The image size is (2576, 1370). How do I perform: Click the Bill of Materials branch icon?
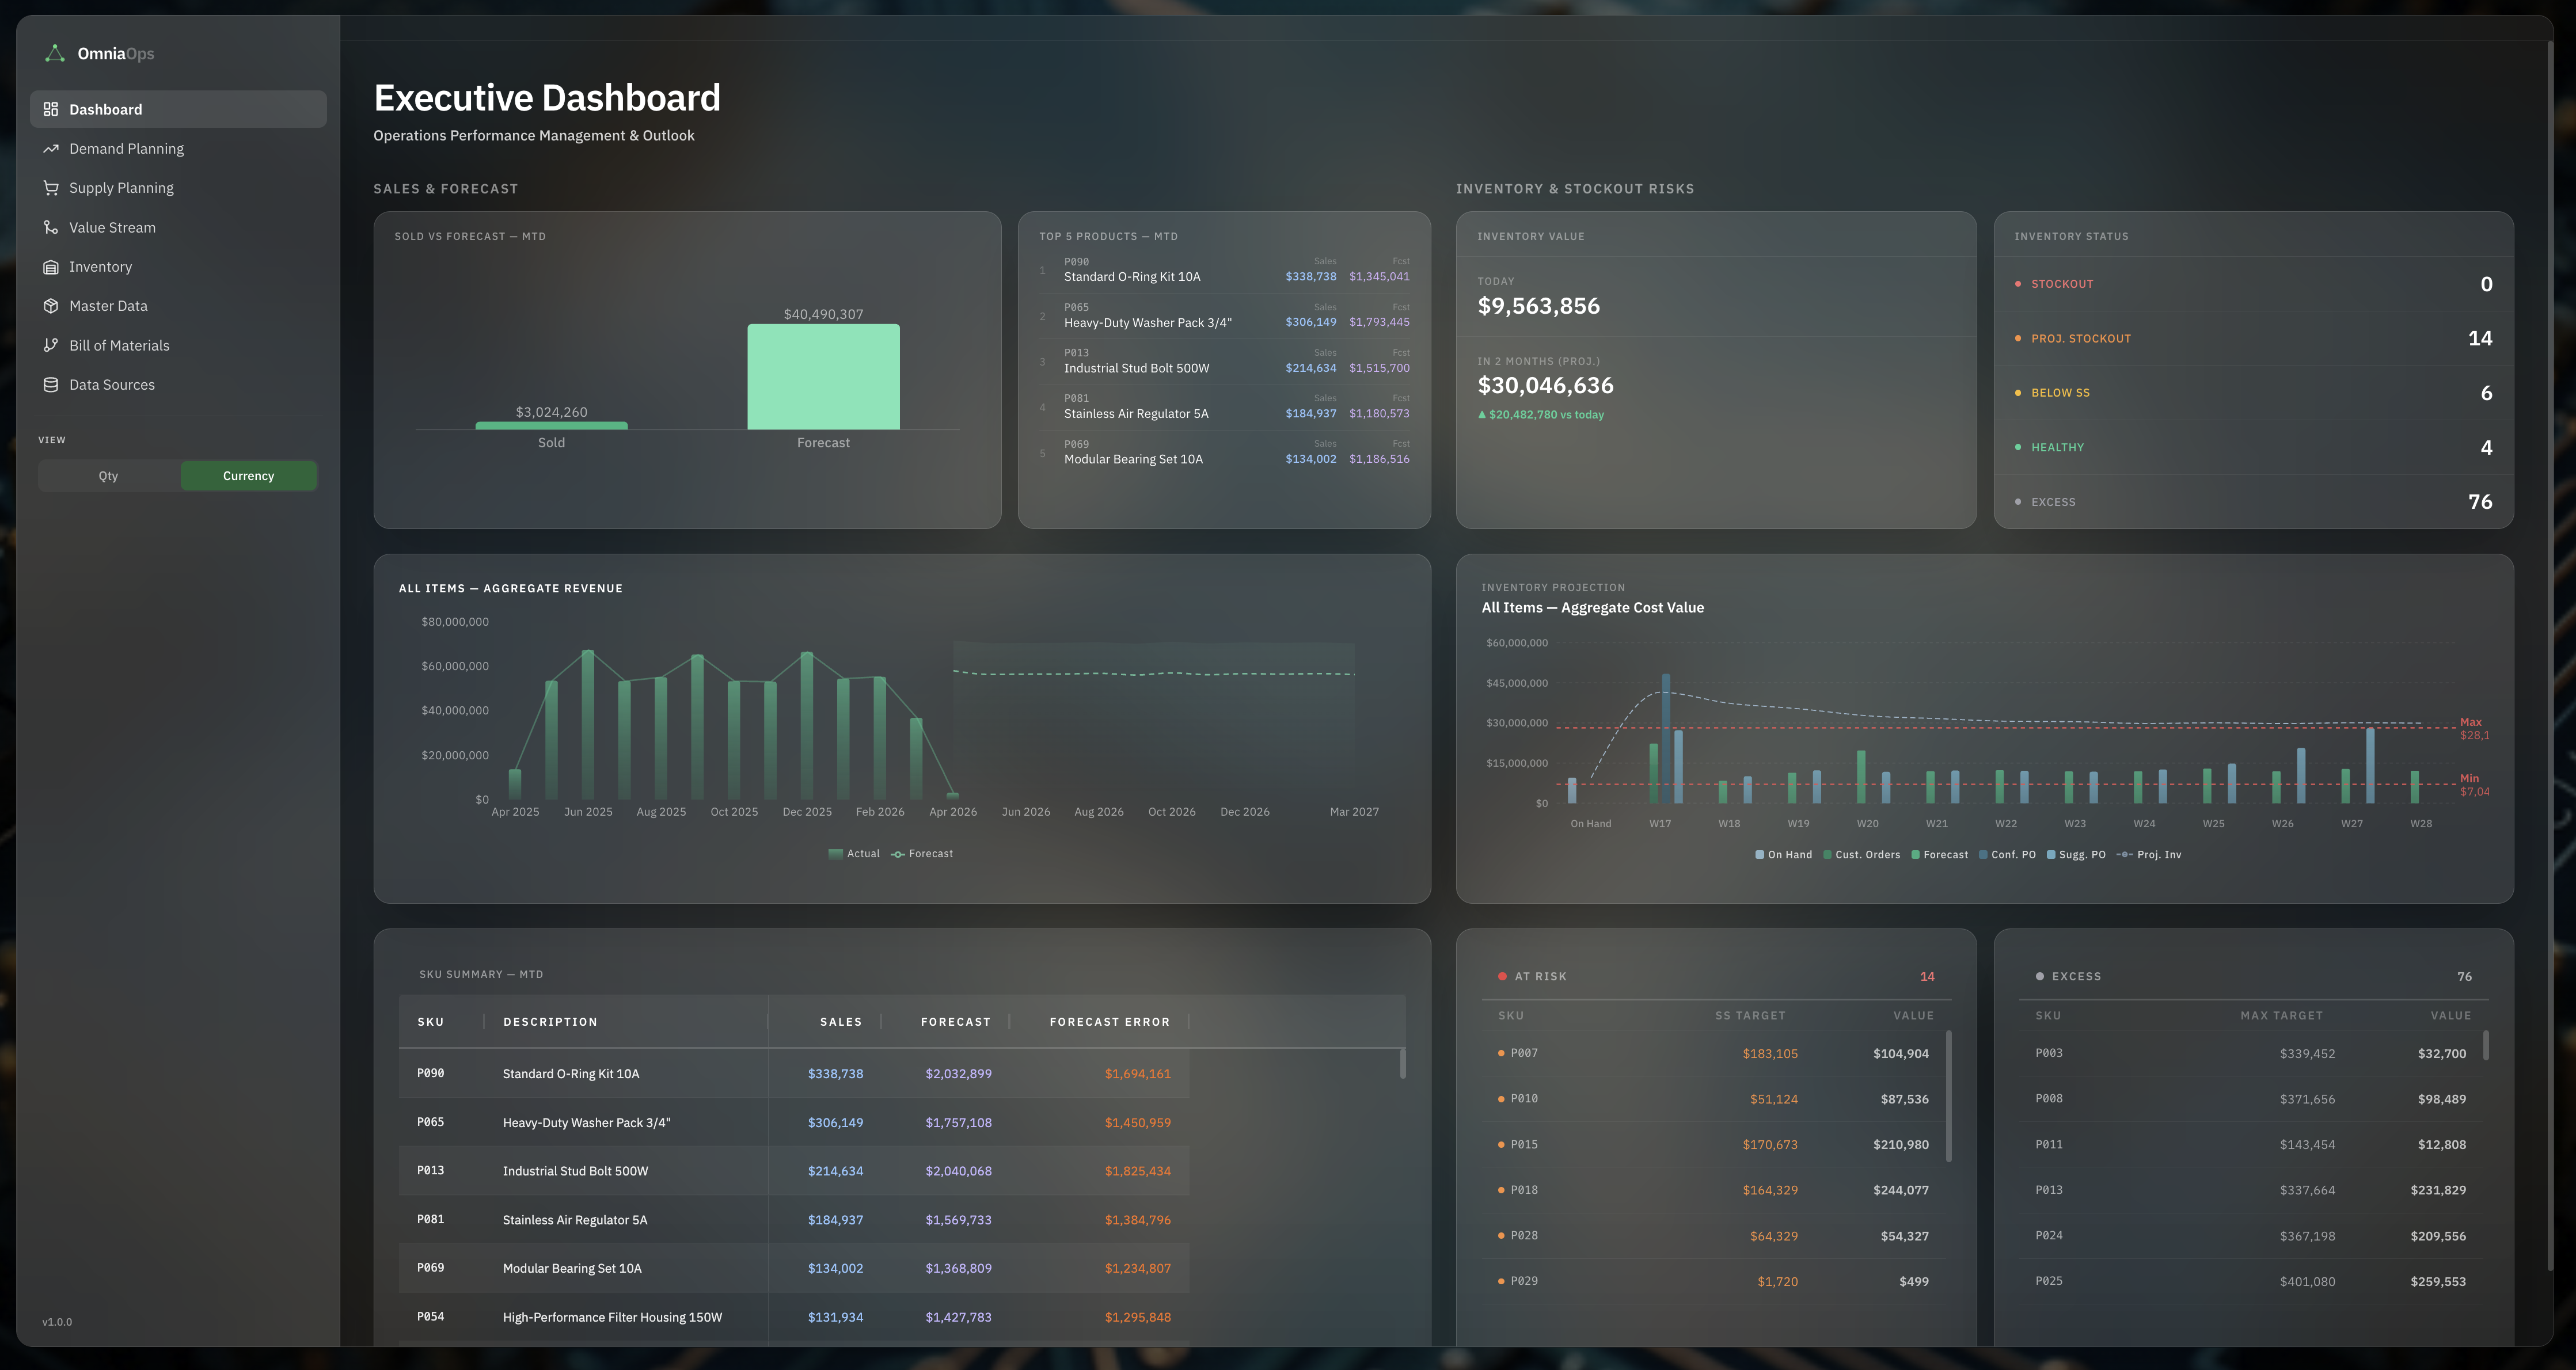(x=51, y=345)
